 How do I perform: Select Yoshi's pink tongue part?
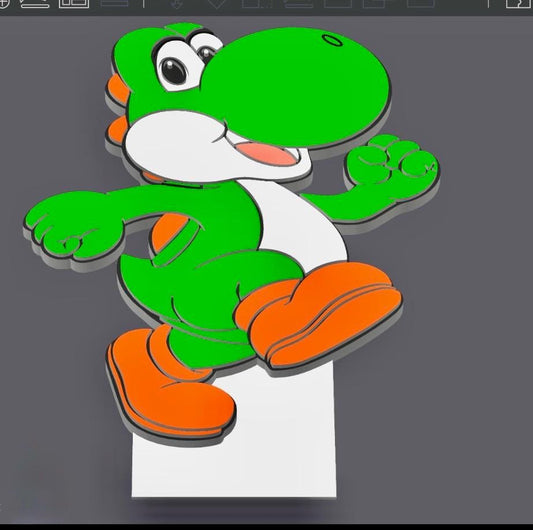tap(268, 154)
